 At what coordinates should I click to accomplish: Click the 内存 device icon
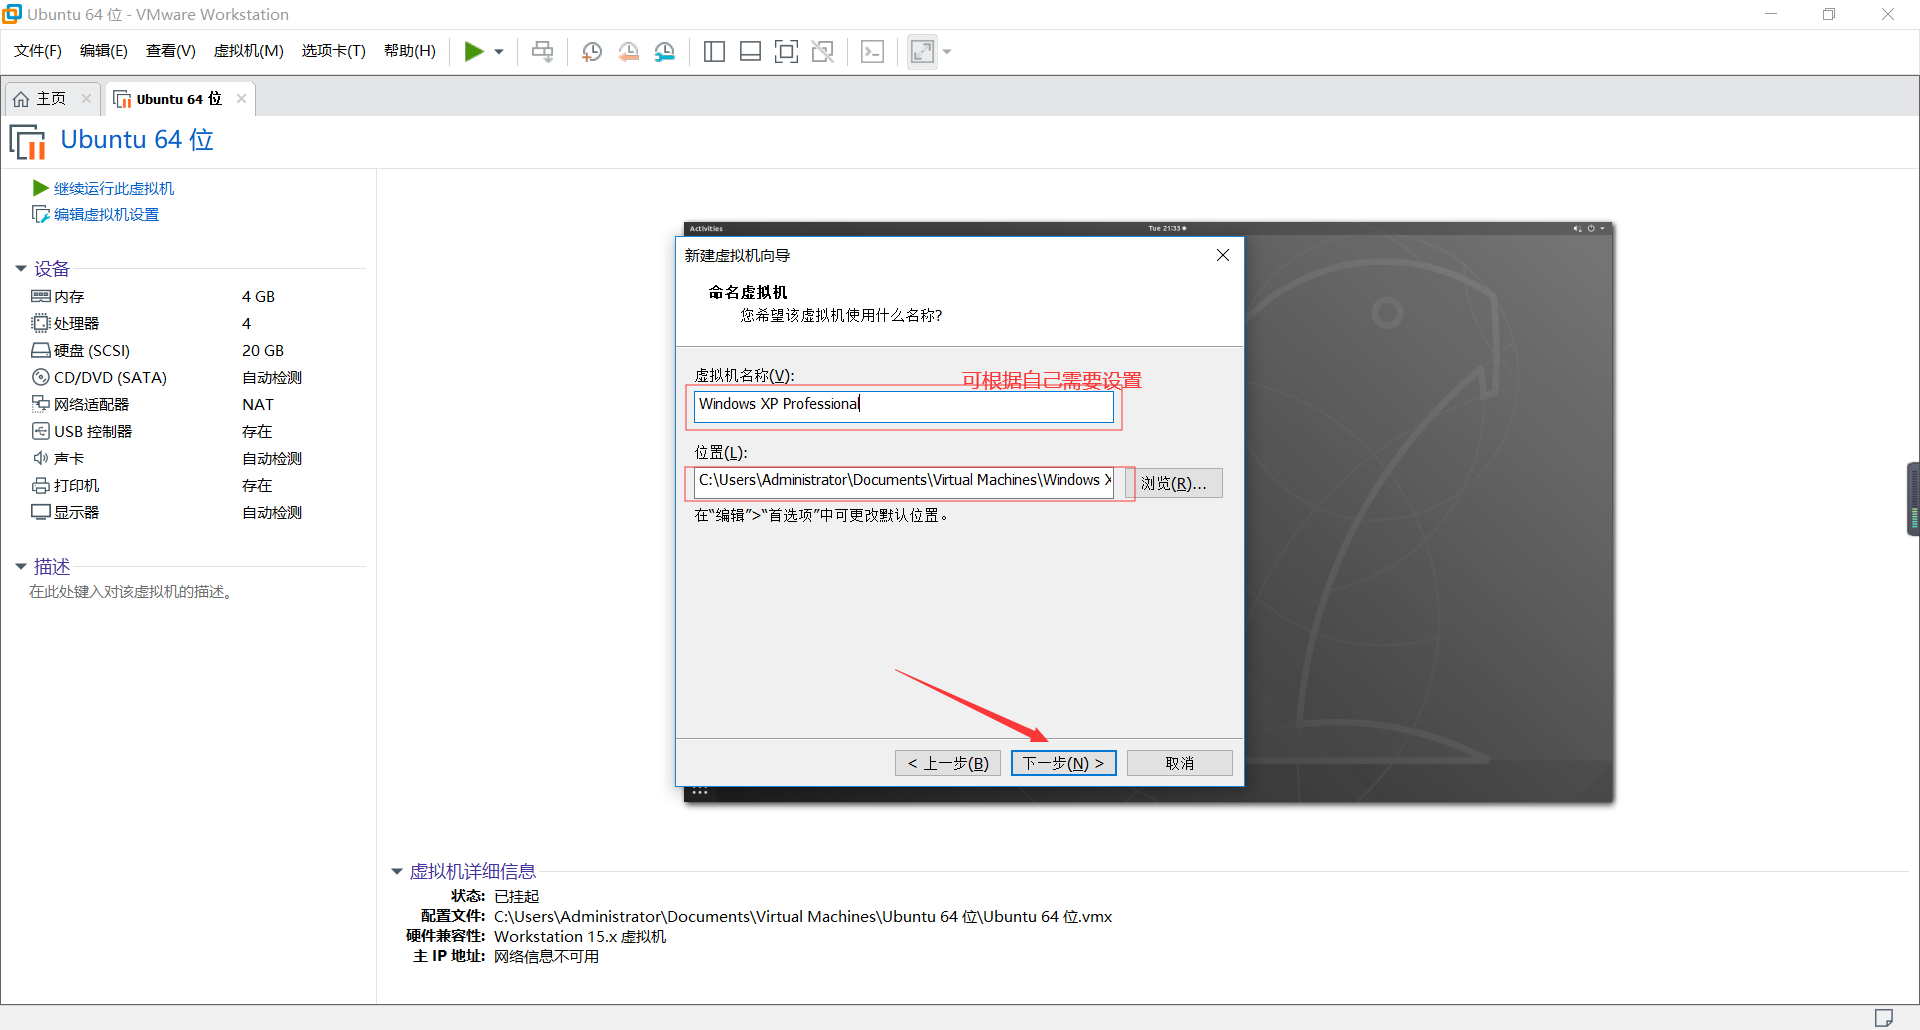click(x=41, y=296)
